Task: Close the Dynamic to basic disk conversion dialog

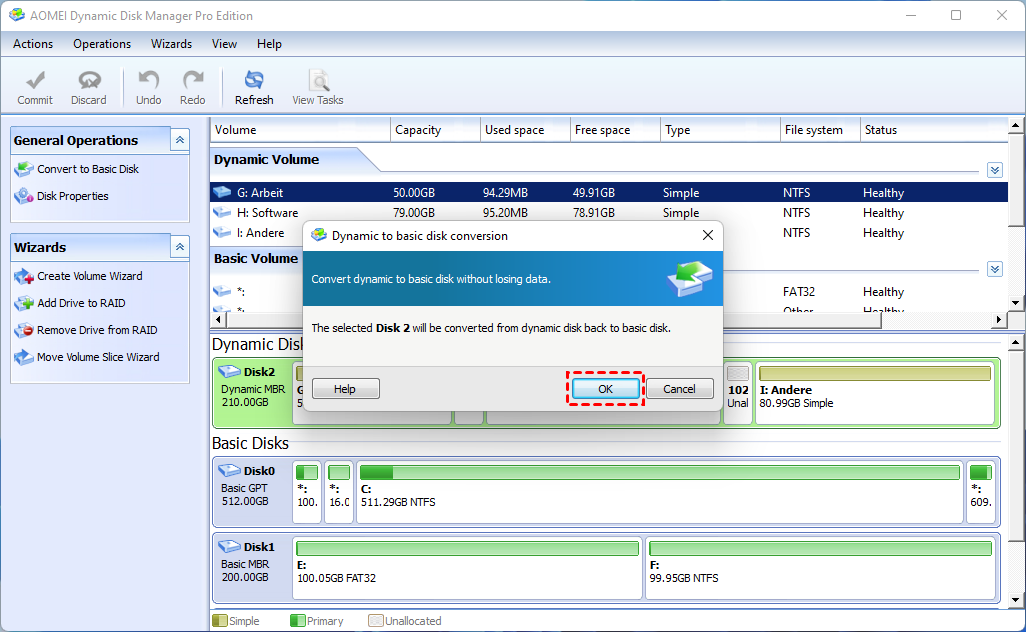Action: point(707,236)
